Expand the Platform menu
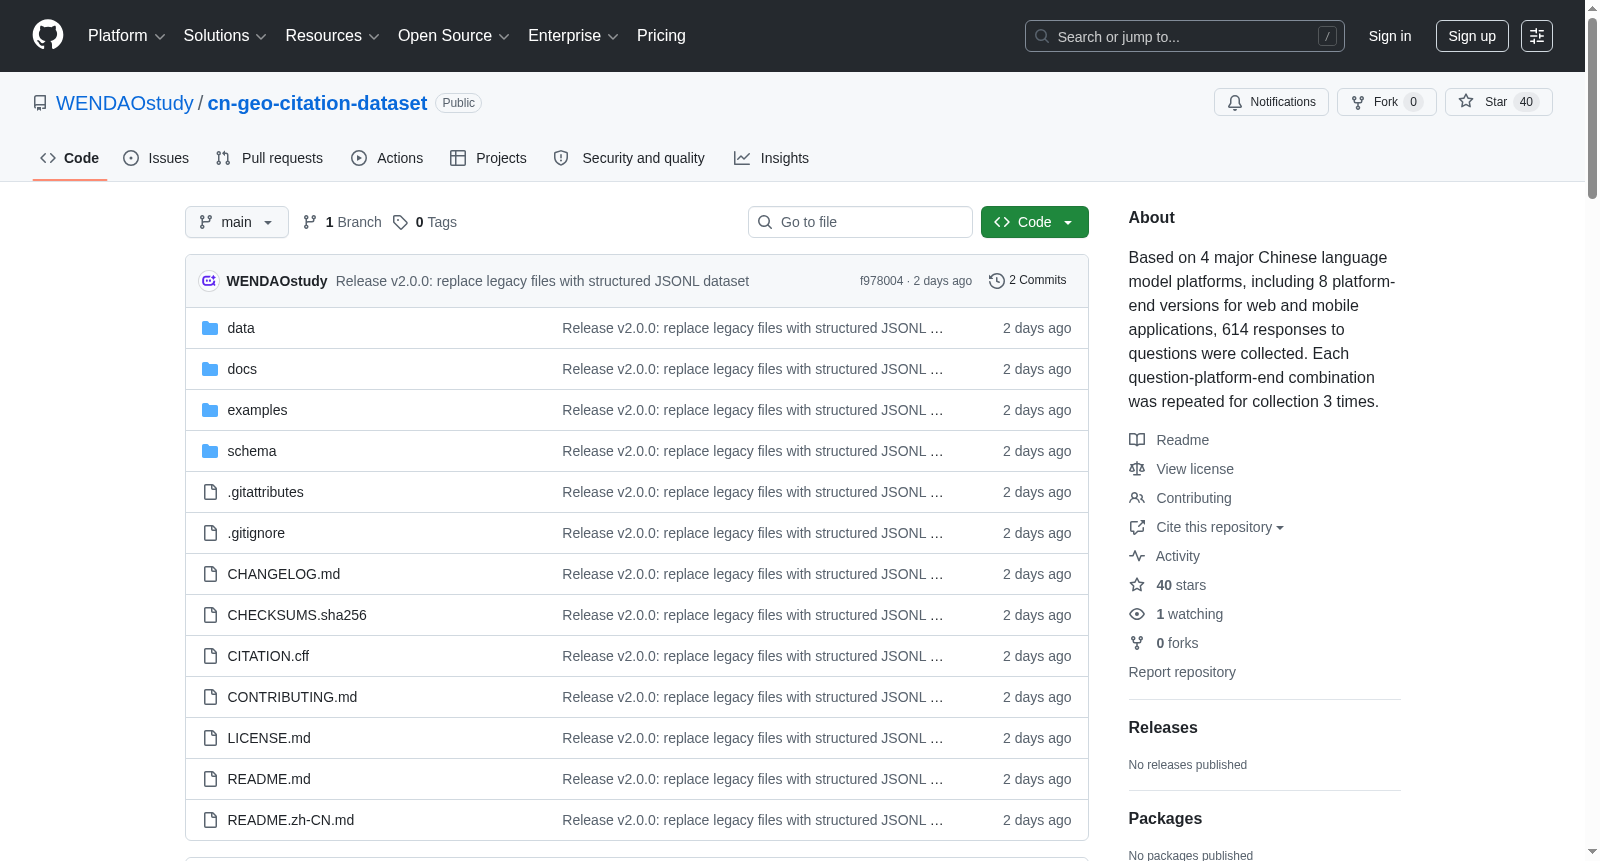Viewport: 1600px width, 861px height. (x=126, y=36)
